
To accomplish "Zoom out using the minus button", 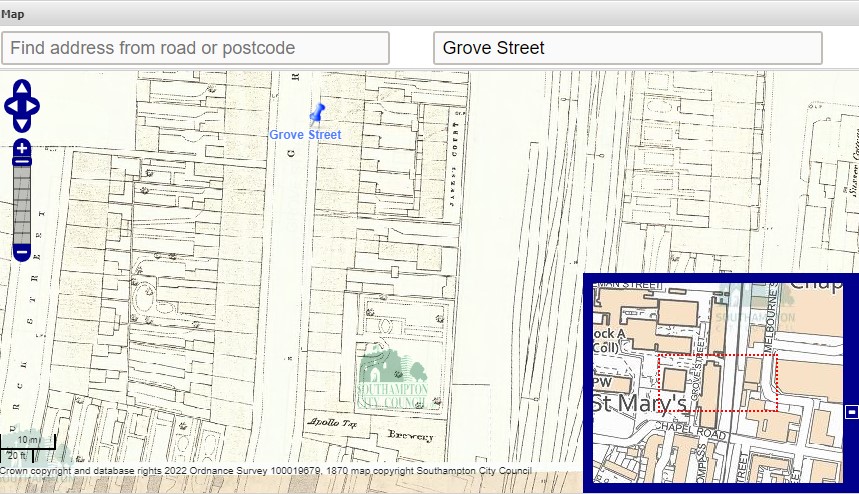I will click(x=22, y=253).
